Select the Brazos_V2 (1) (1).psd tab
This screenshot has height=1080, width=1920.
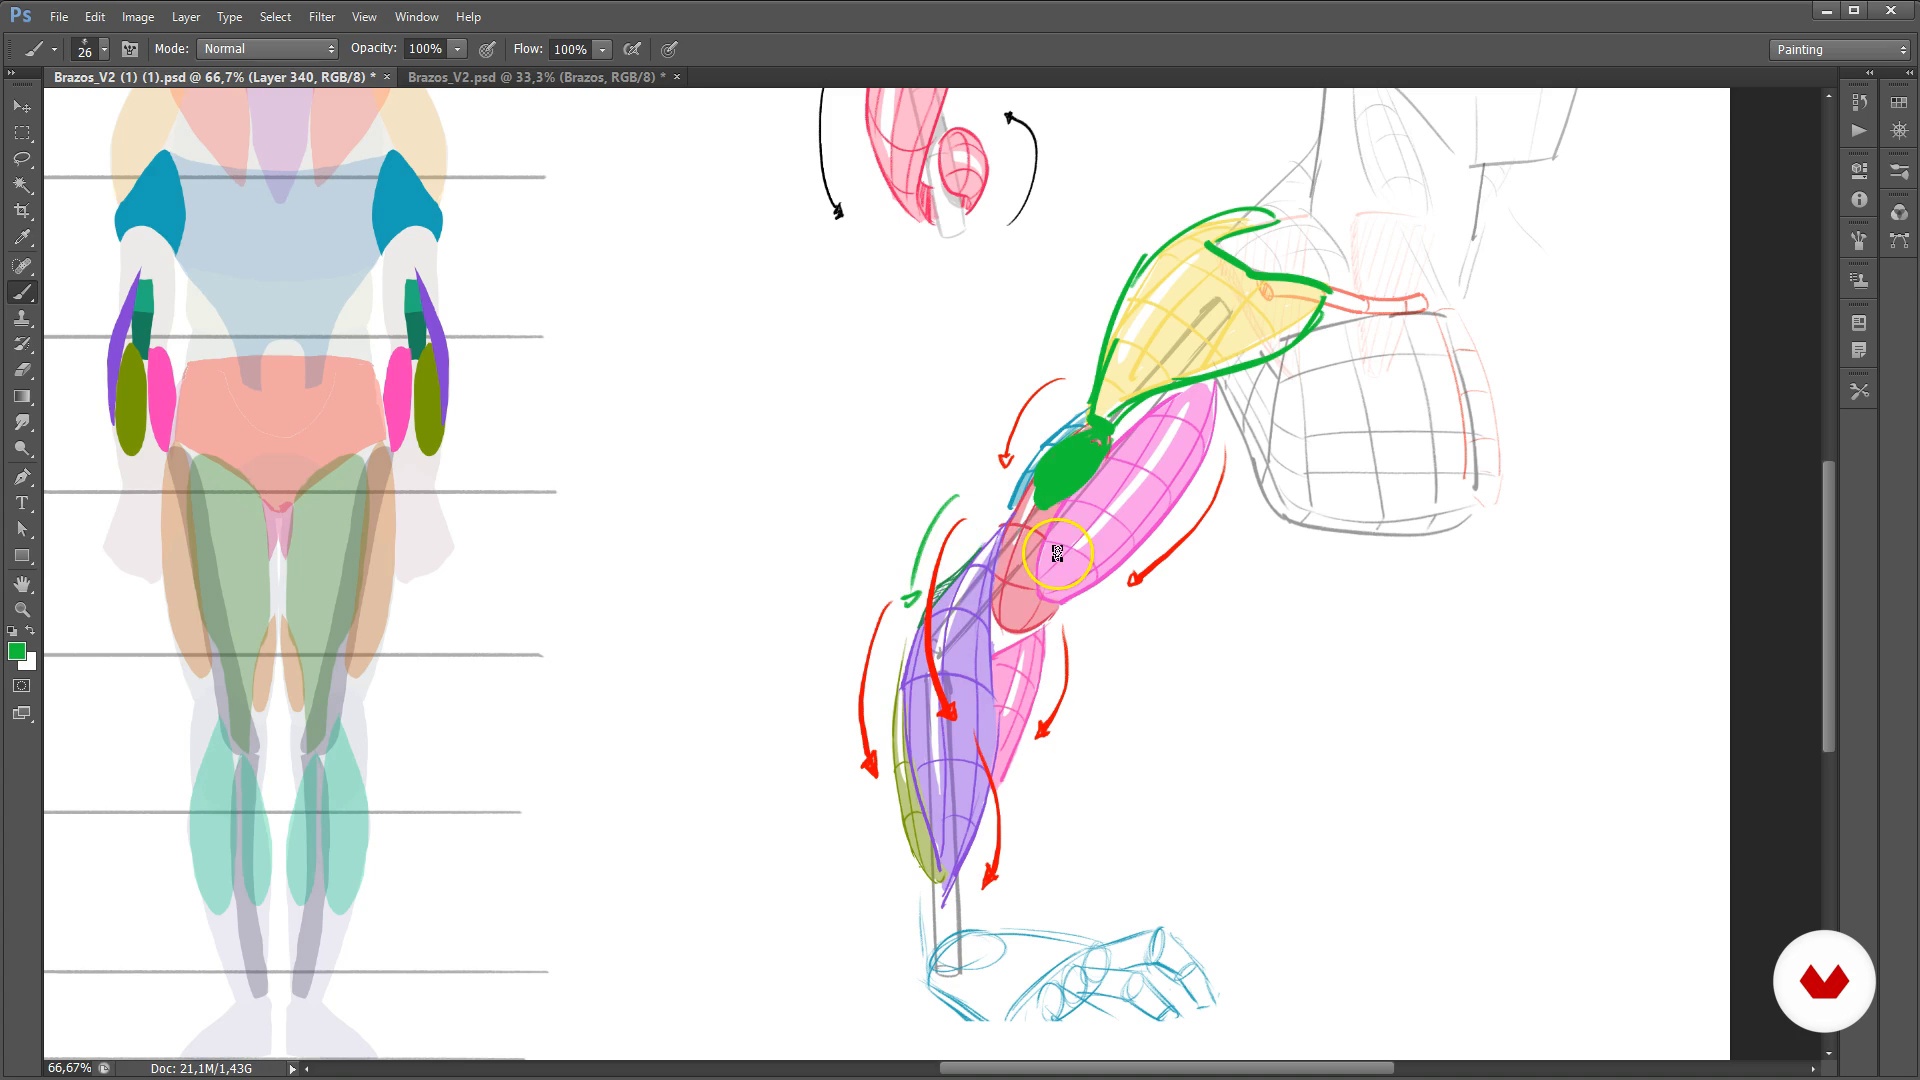214,77
